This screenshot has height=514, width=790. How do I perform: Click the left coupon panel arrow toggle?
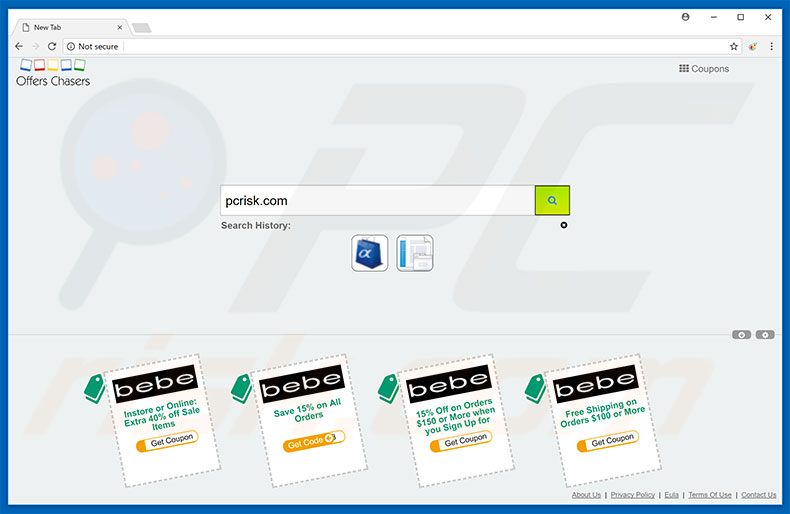(x=741, y=335)
